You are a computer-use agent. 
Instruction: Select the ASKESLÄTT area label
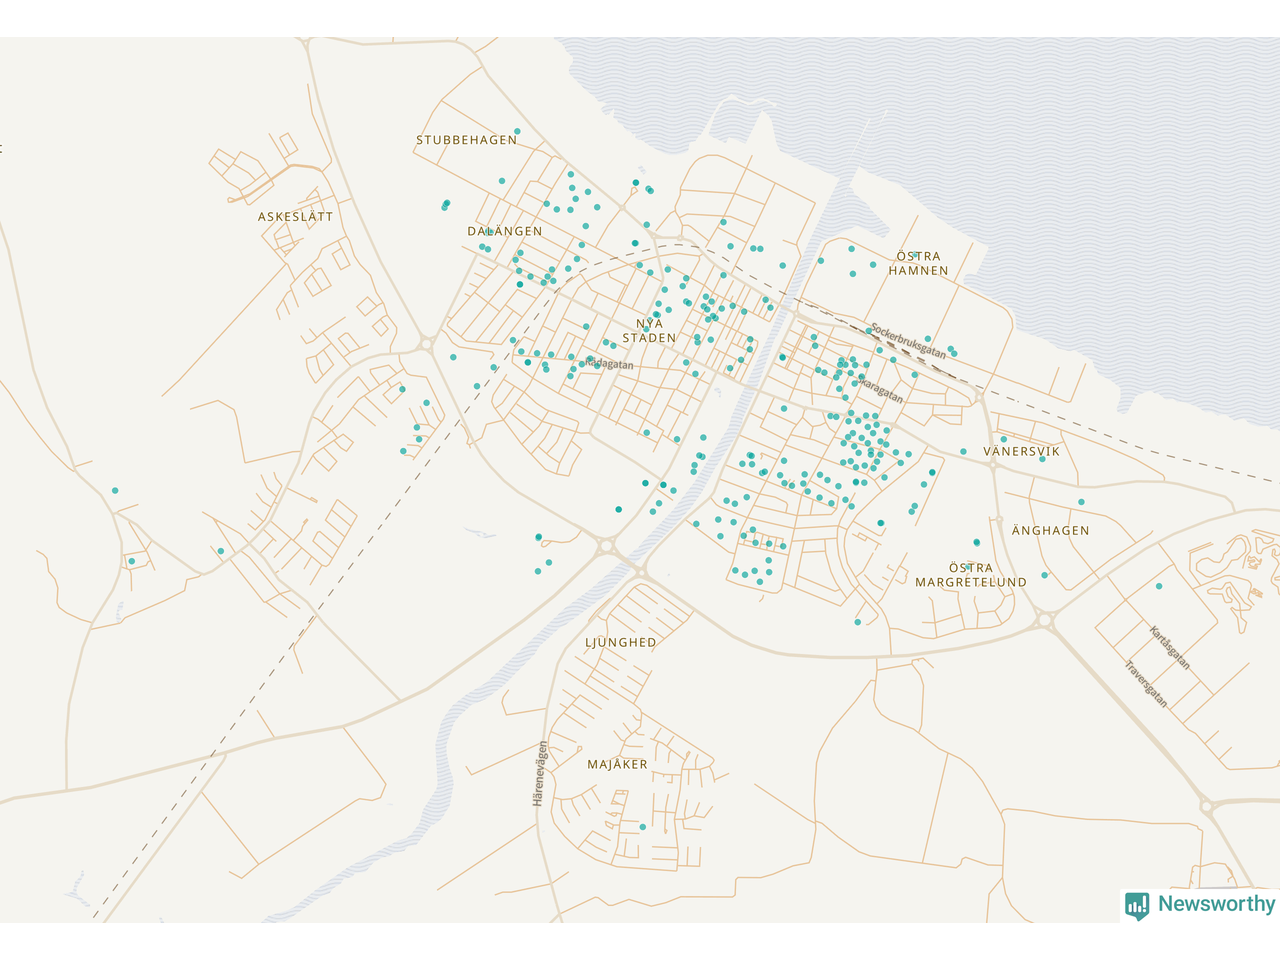pos(295,216)
